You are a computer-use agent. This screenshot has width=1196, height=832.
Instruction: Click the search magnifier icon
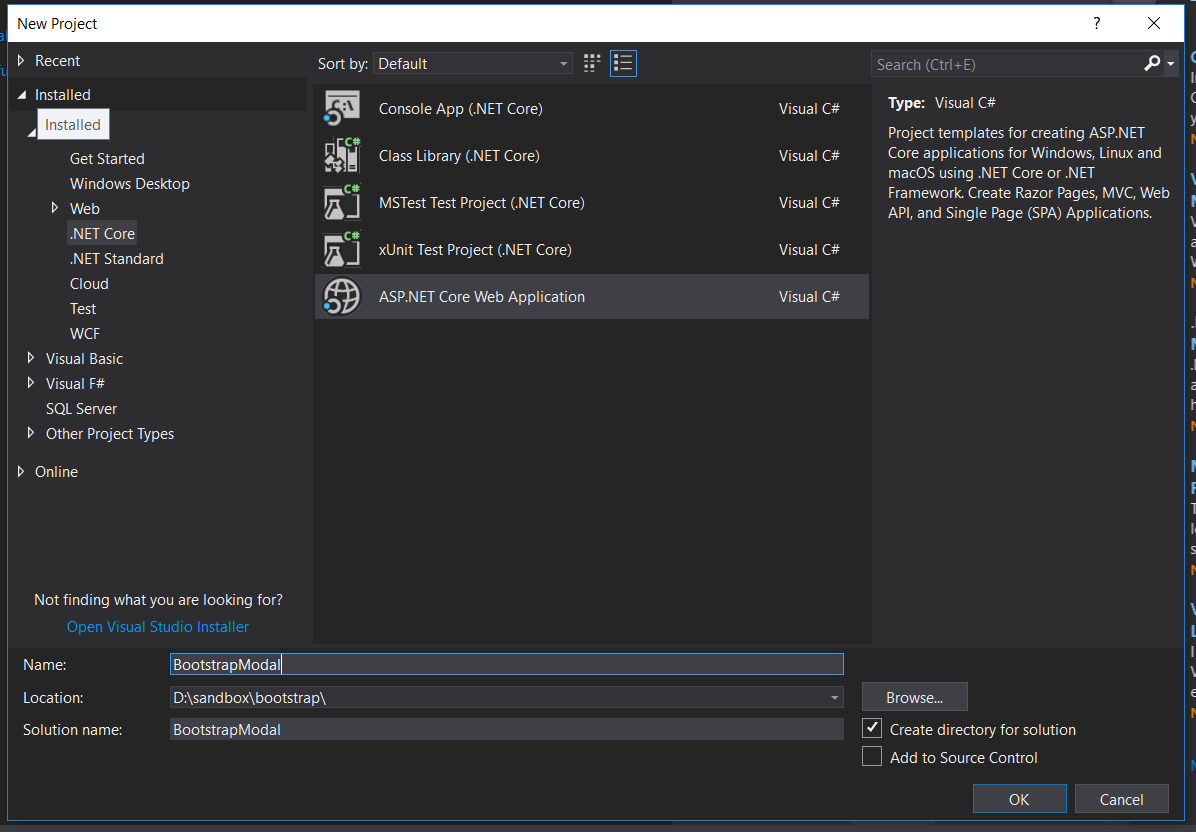click(1153, 64)
